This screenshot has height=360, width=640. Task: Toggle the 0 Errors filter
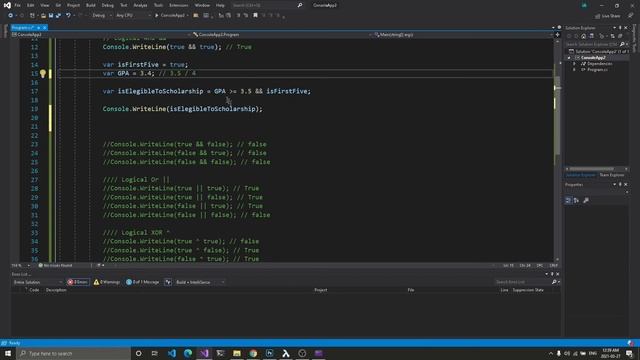click(x=78, y=282)
